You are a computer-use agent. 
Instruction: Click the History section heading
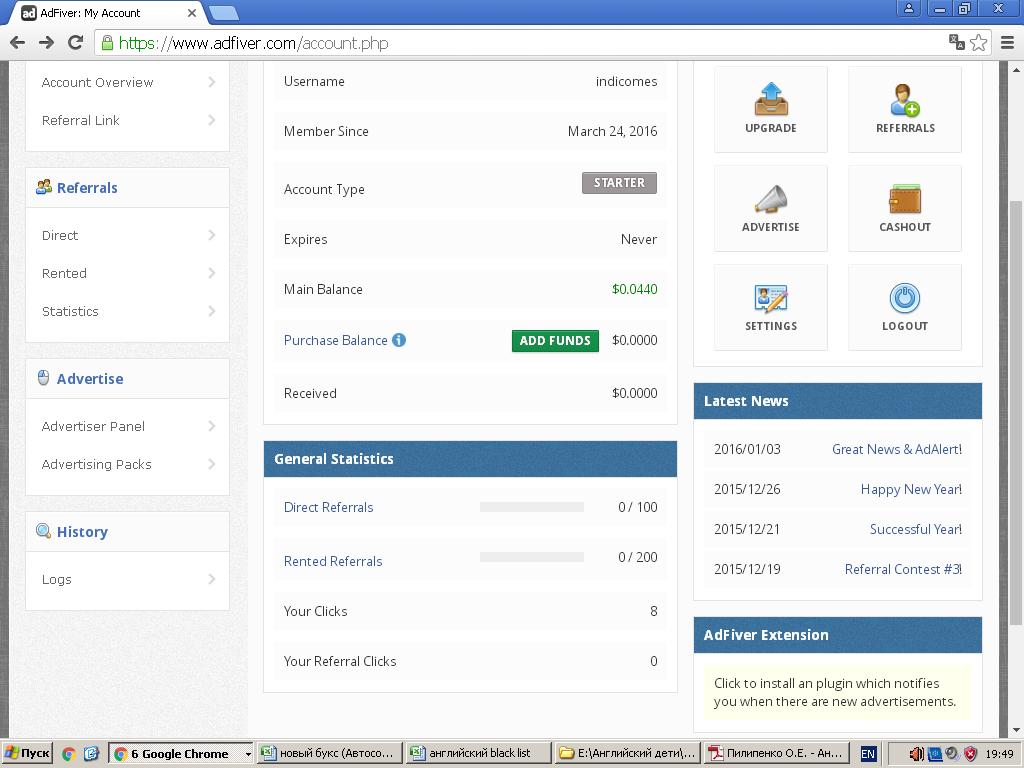point(82,532)
